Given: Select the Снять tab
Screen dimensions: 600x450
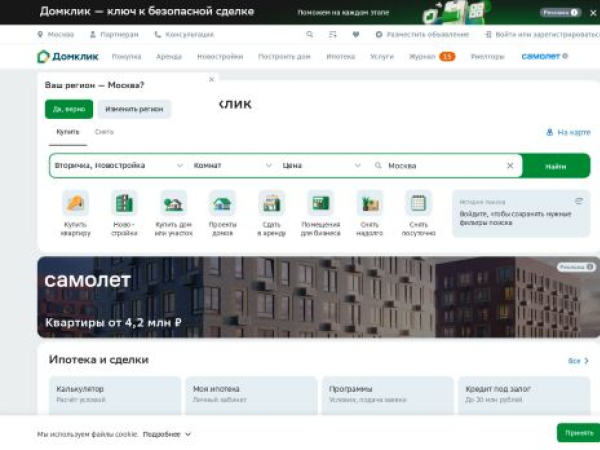Looking at the screenshot, I should (104, 132).
